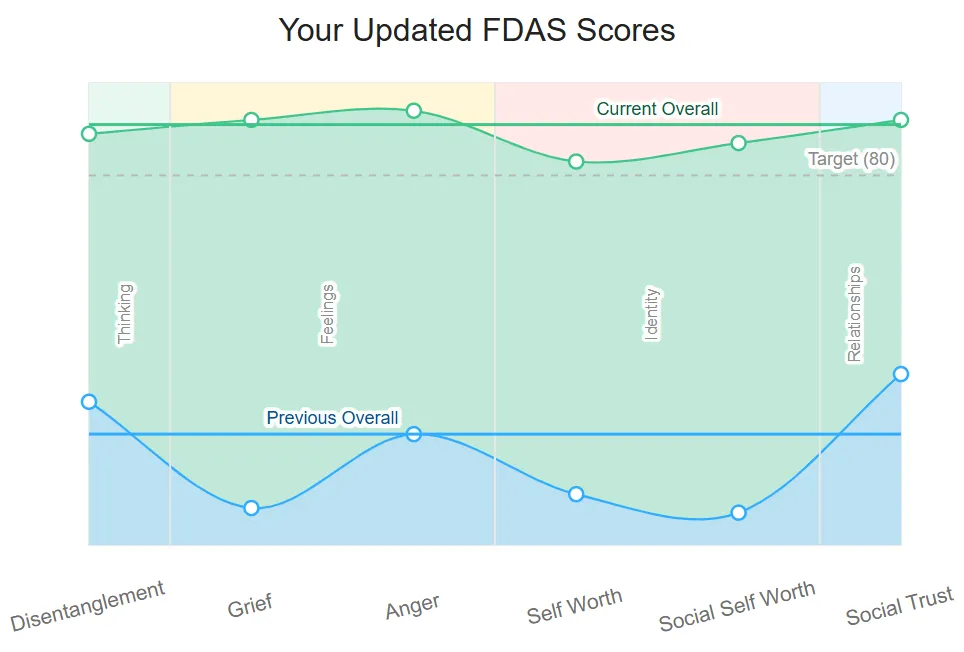Image resolution: width=964 pixels, height=652 pixels.
Task: Click the previous Social Self Worth point
Action: pos(738,512)
